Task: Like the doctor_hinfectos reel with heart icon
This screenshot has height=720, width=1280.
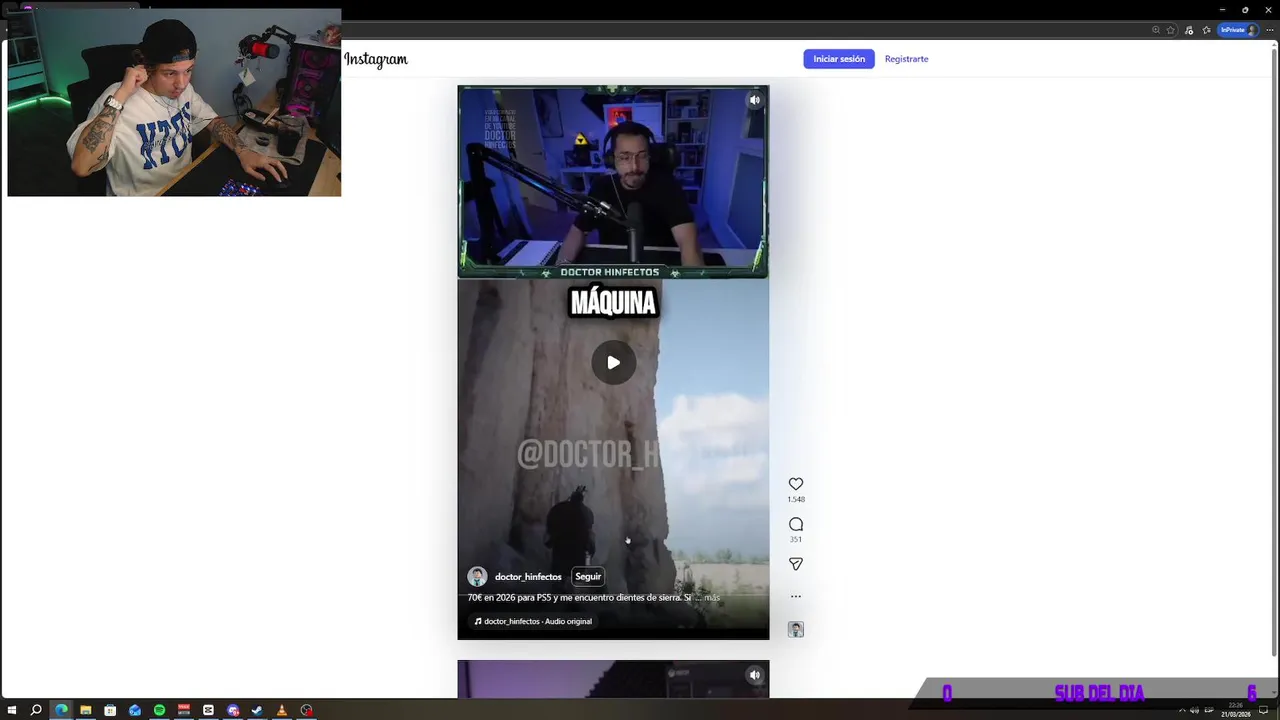Action: point(796,484)
